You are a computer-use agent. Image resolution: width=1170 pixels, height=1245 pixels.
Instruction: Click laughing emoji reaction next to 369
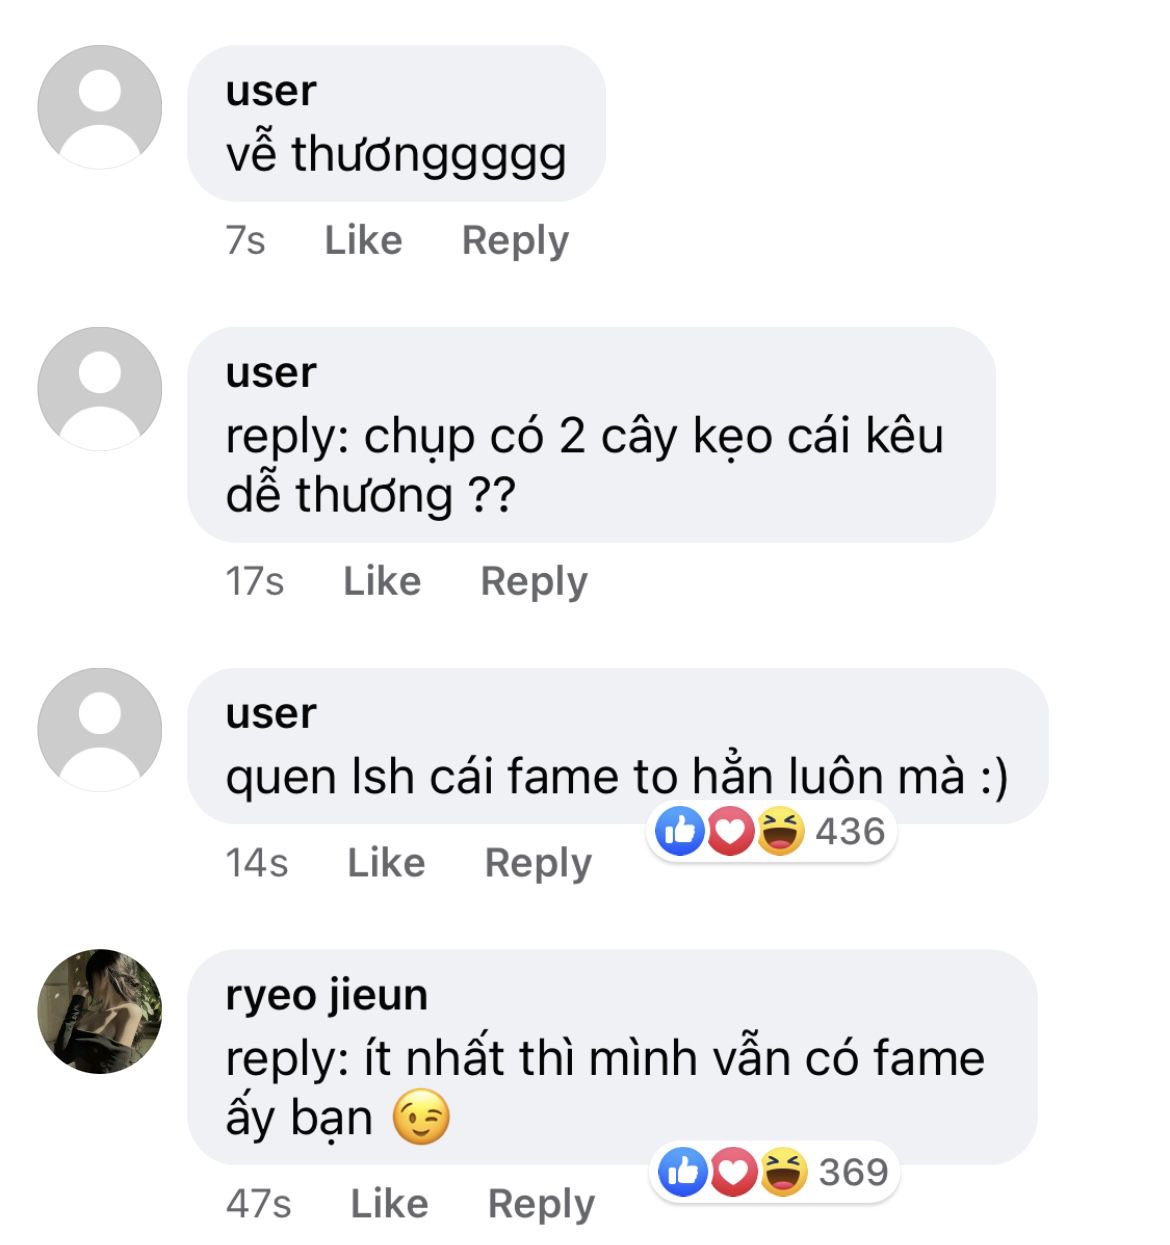point(783,1172)
